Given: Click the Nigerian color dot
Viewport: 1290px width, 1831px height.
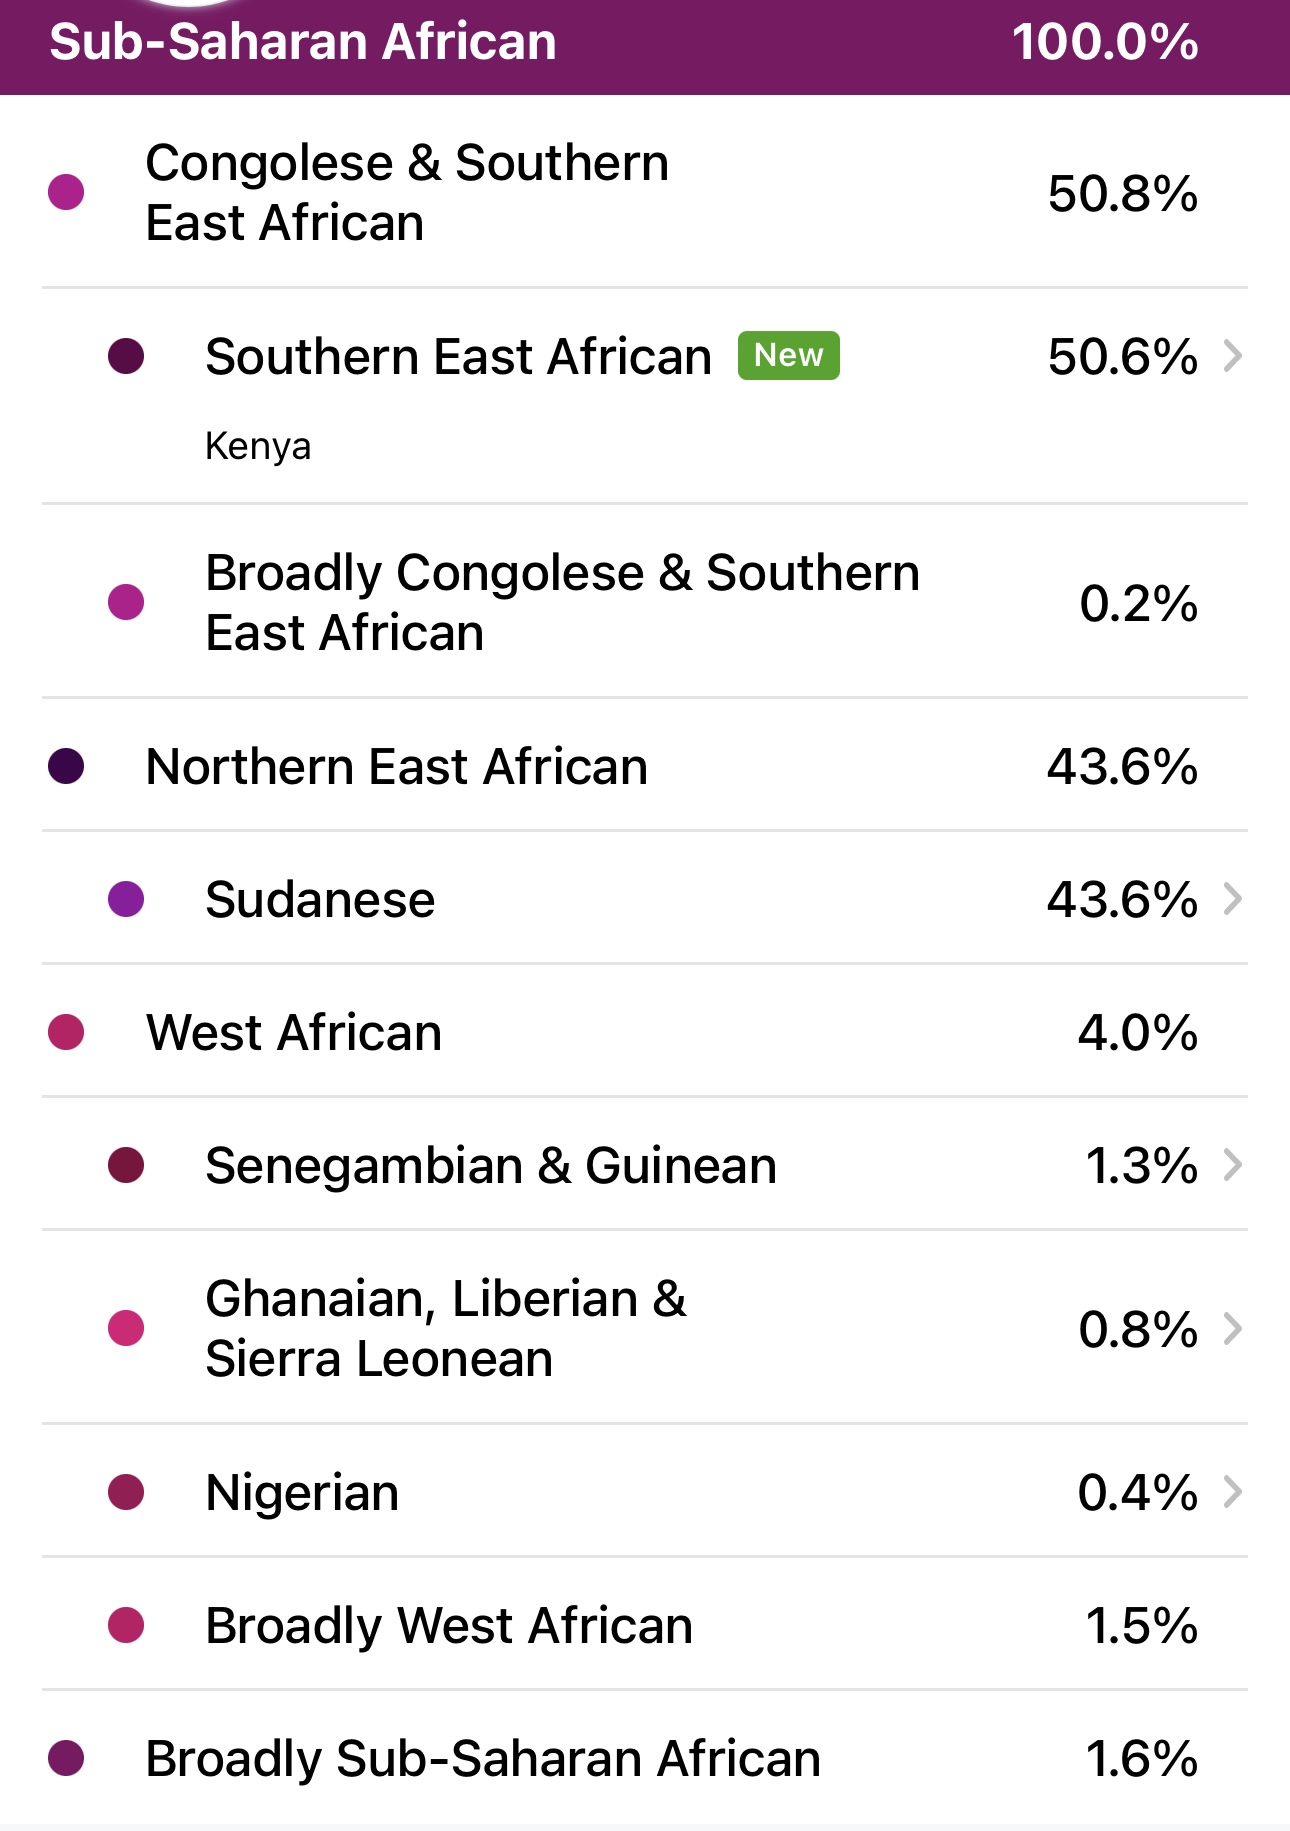Looking at the screenshot, I should 126,1492.
